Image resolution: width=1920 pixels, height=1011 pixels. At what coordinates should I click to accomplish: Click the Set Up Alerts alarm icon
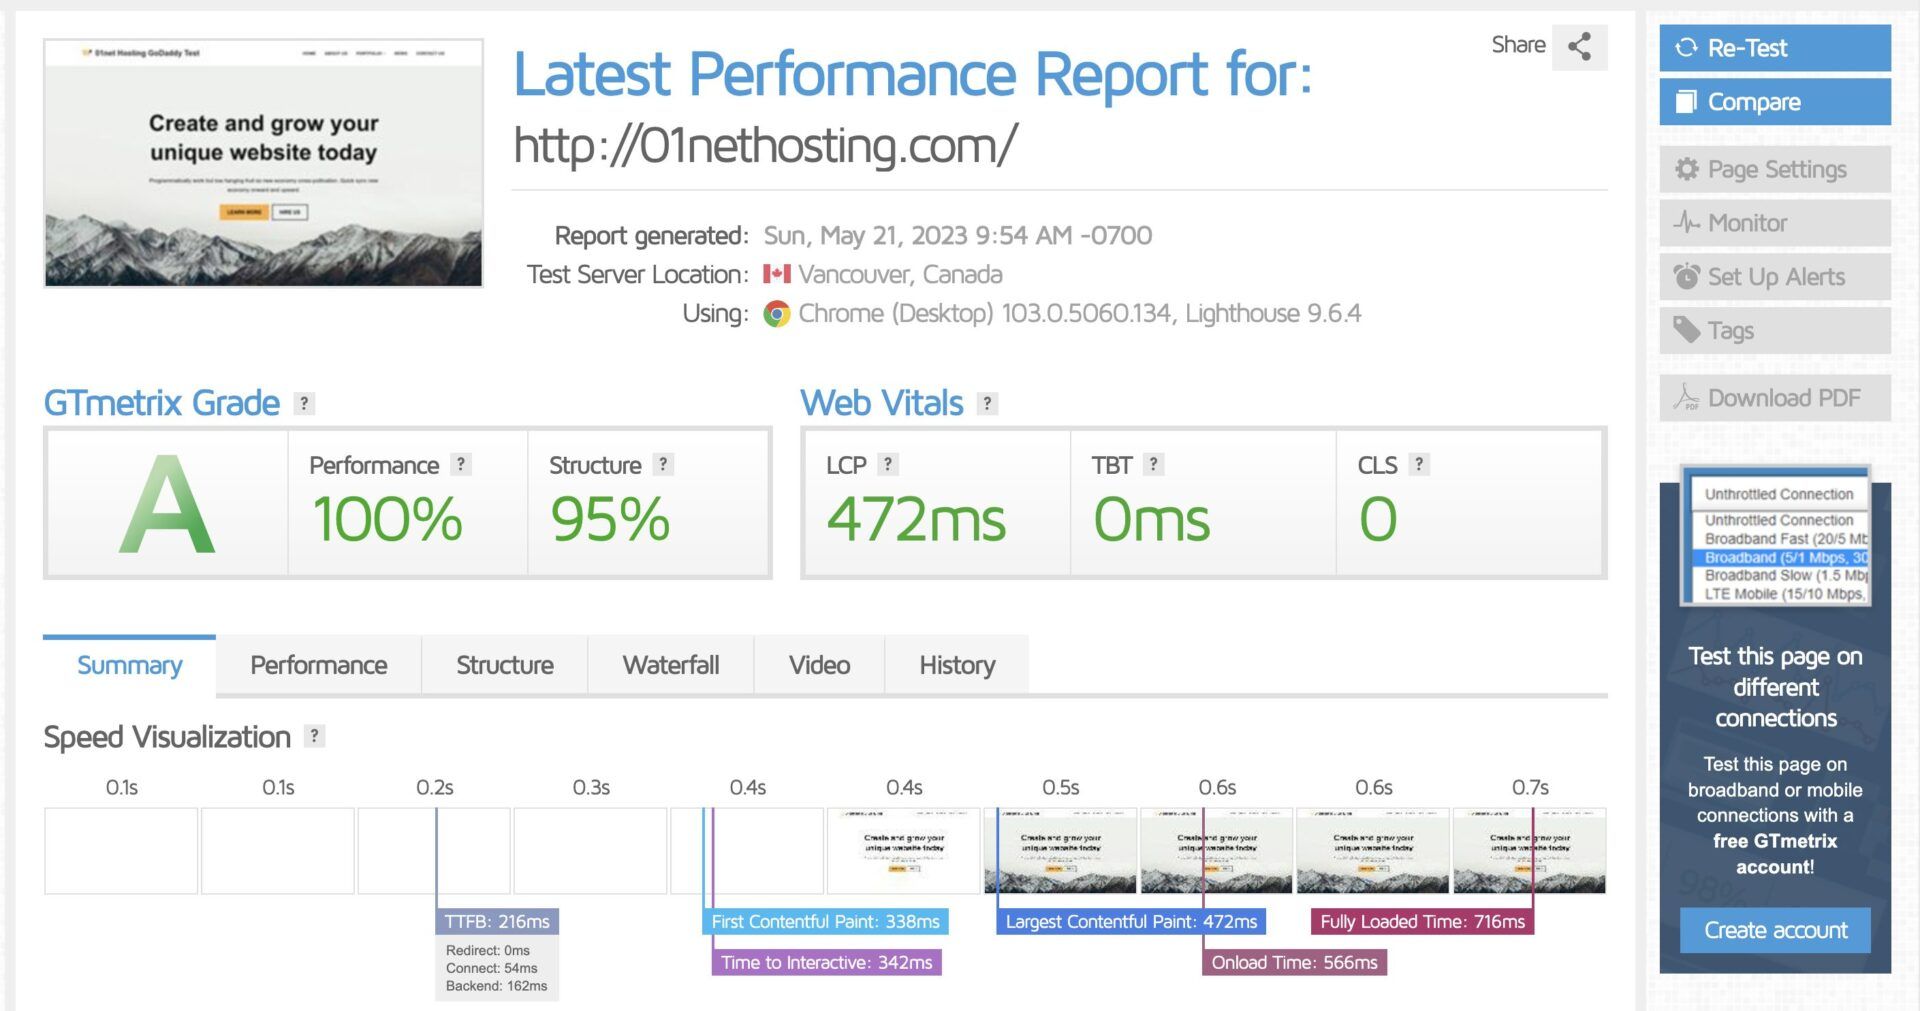1686,276
